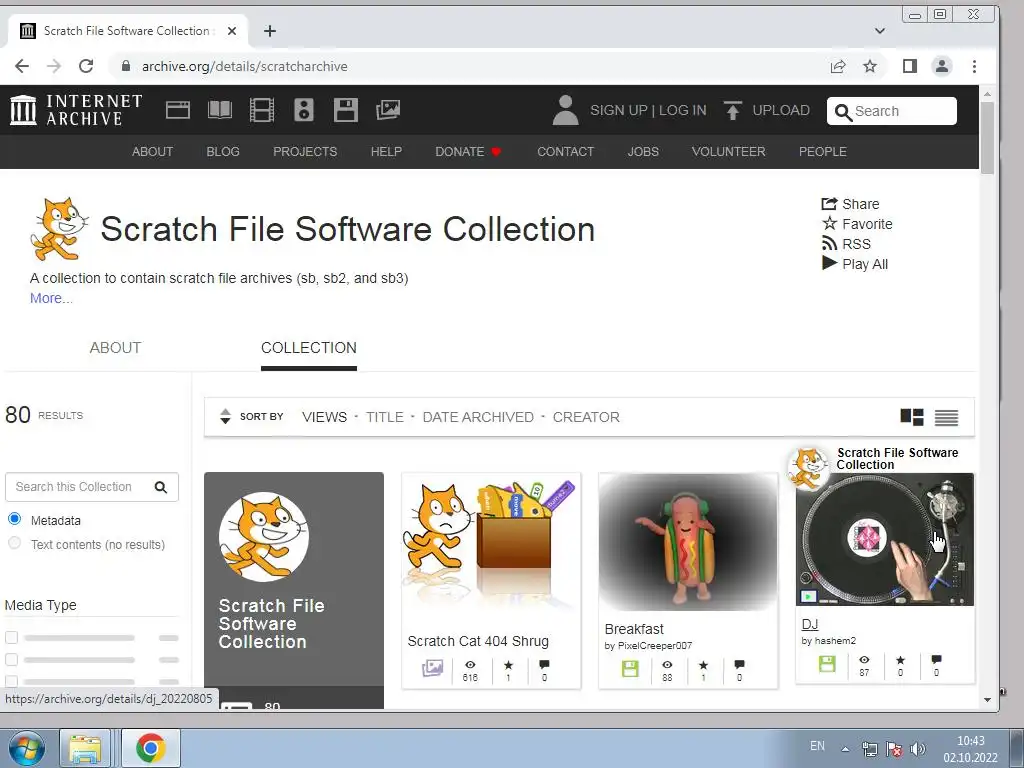The width and height of the screenshot is (1024, 768).
Task: Bookmark this page with the star icon
Action: point(870,66)
